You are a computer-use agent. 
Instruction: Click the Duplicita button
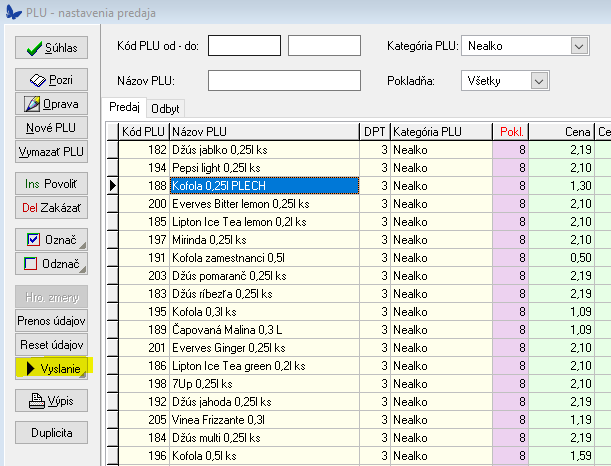click(51, 433)
